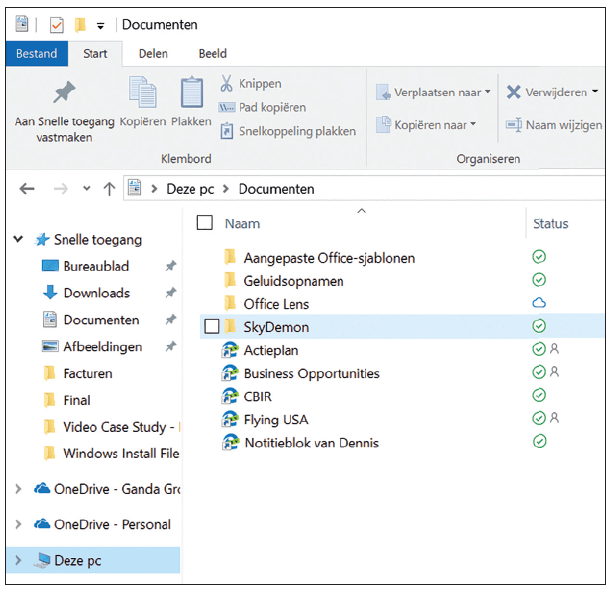Screen dimensions: 613x592
Task: Click the Forward arrow in the navigation bar
Action: point(60,189)
